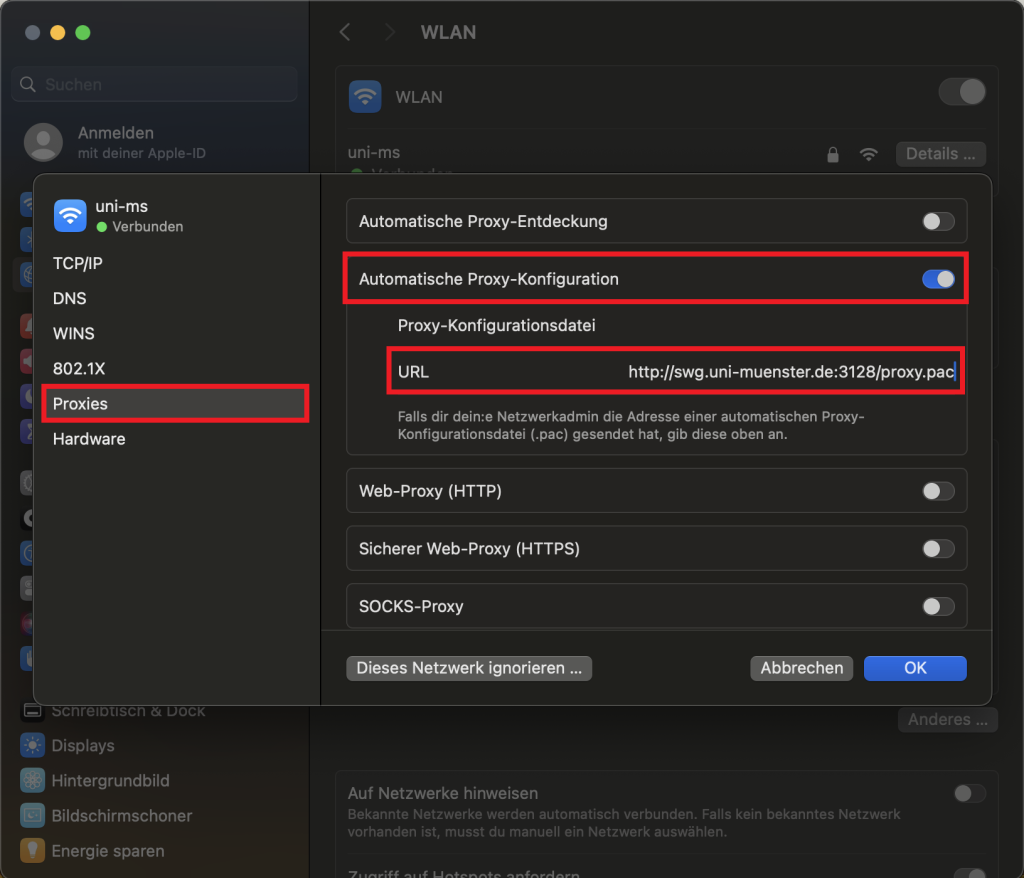Click the Hintergrundbild sidebar icon
This screenshot has height=878, width=1024.
coord(33,781)
